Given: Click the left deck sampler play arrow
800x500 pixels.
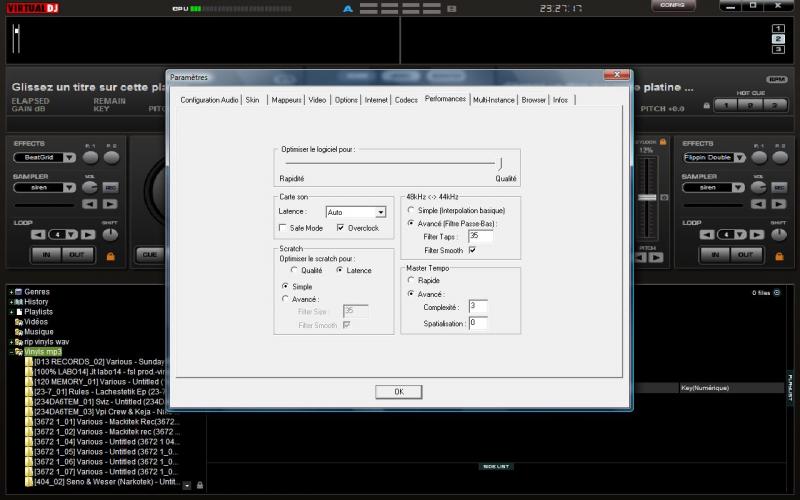Looking at the screenshot, I should (x=110, y=204).
